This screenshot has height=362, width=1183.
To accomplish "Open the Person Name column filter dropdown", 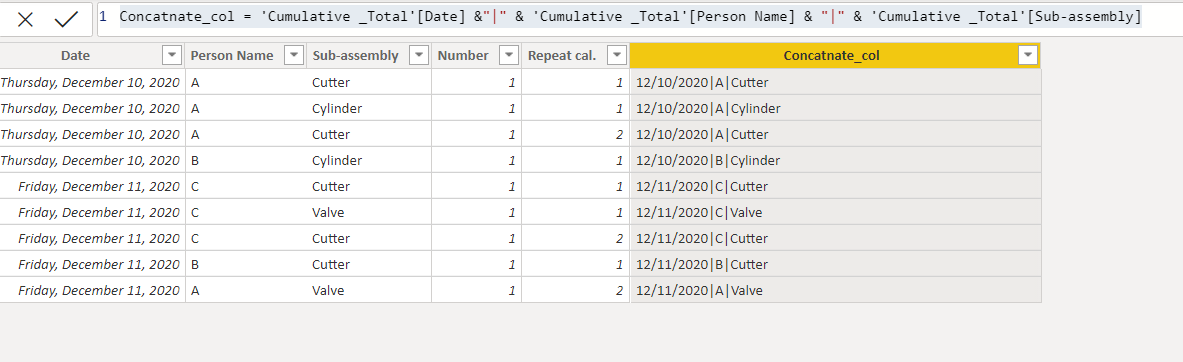I will click(293, 56).
